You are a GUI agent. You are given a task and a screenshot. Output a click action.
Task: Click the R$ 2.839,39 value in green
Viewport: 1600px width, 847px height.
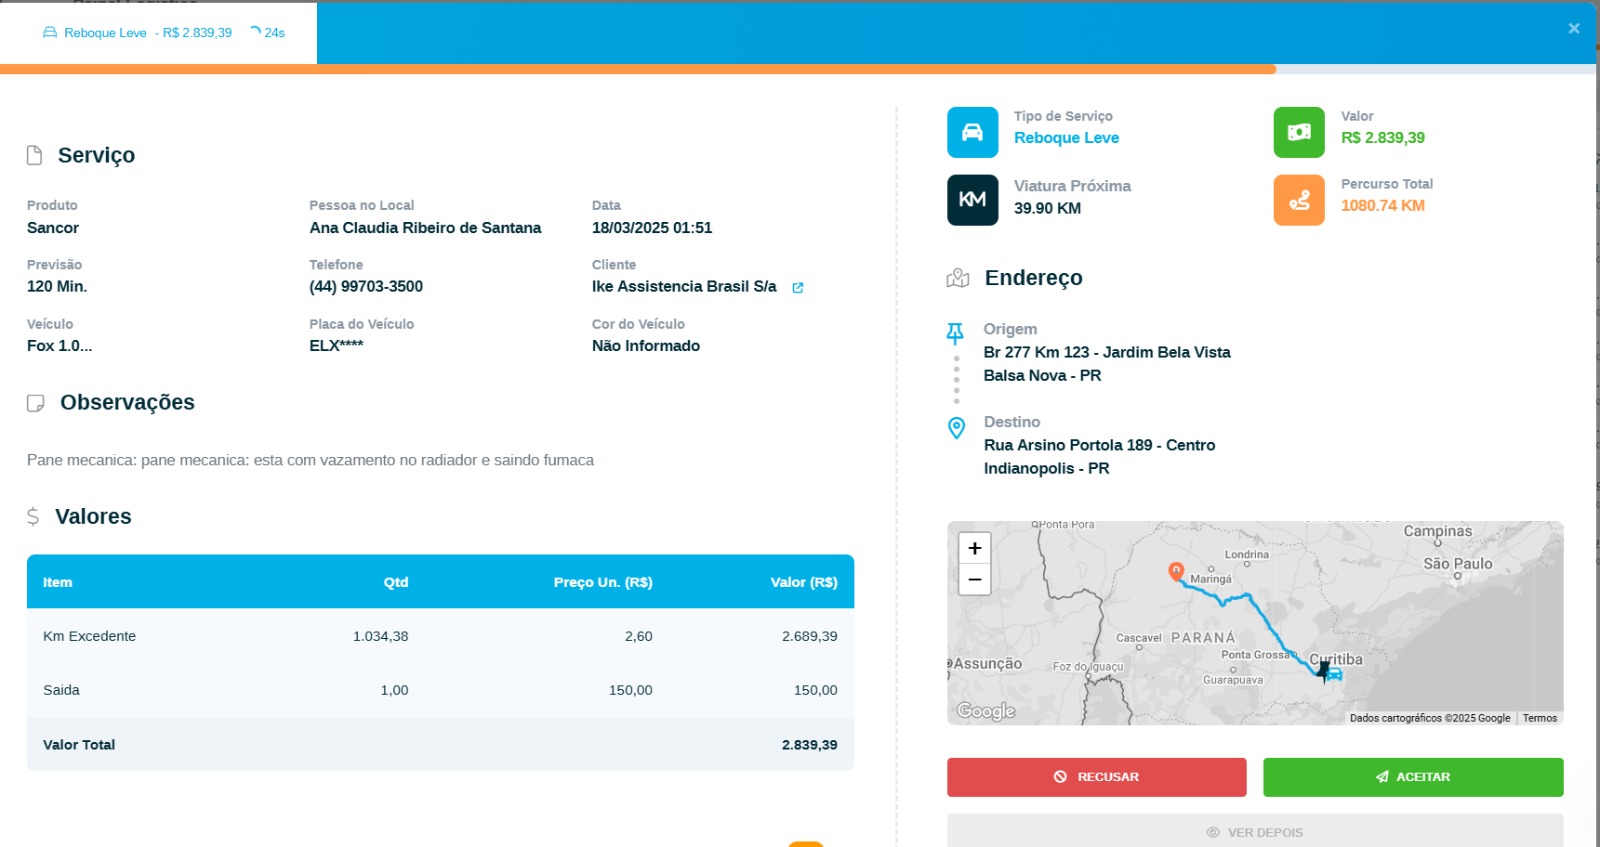pos(1383,138)
